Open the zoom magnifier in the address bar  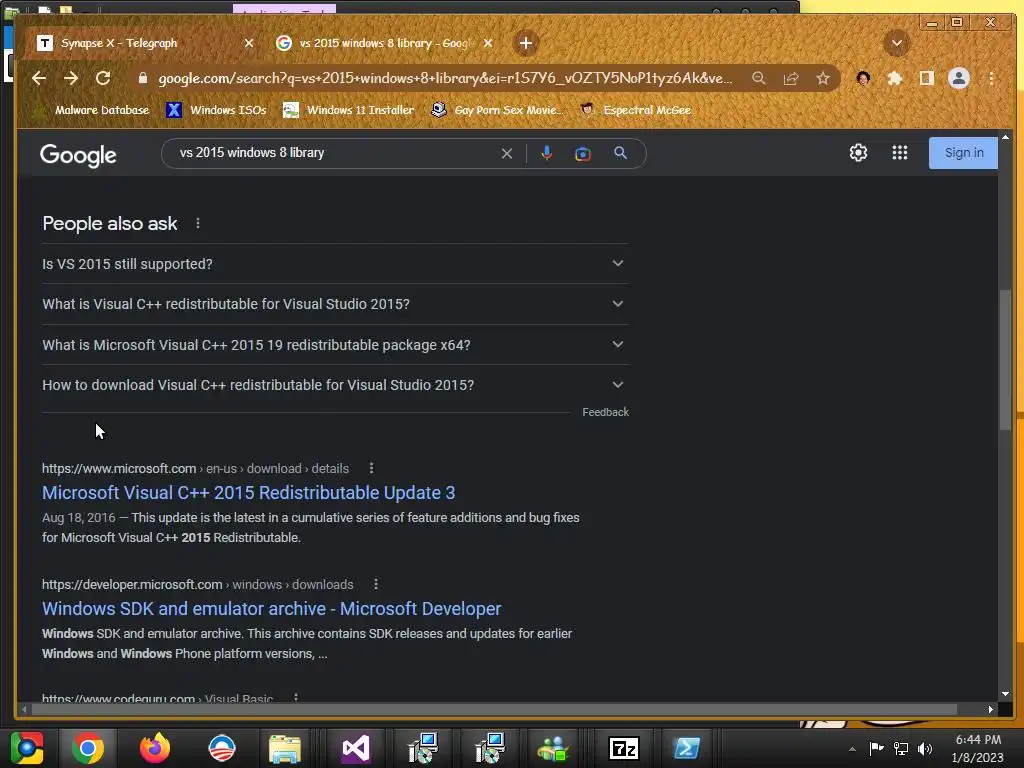(x=758, y=78)
